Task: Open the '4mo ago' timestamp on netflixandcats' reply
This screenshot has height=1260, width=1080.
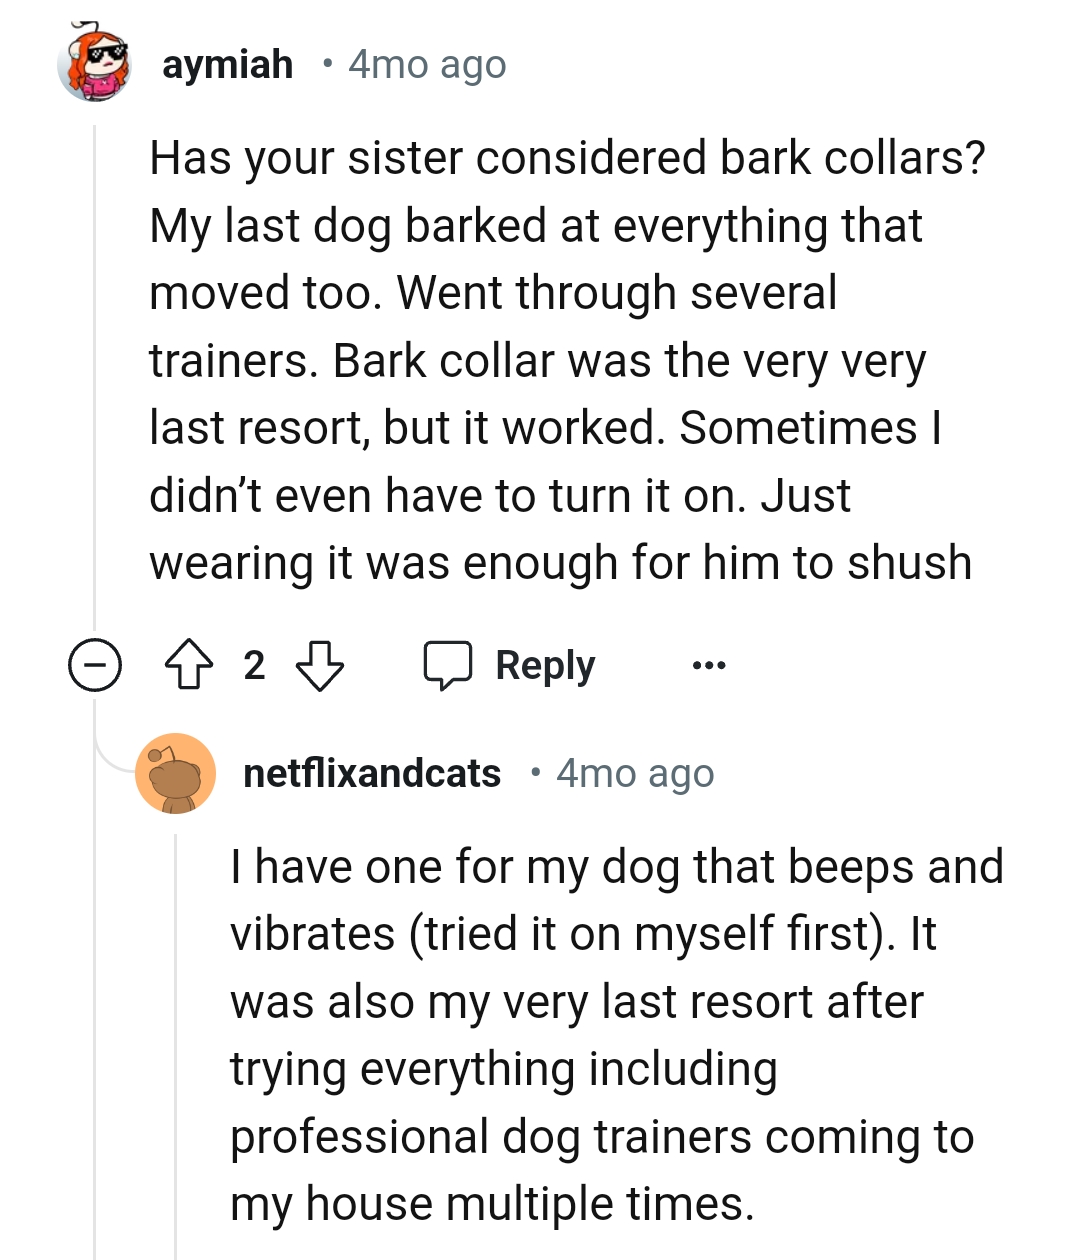Action: (x=635, y=774)
